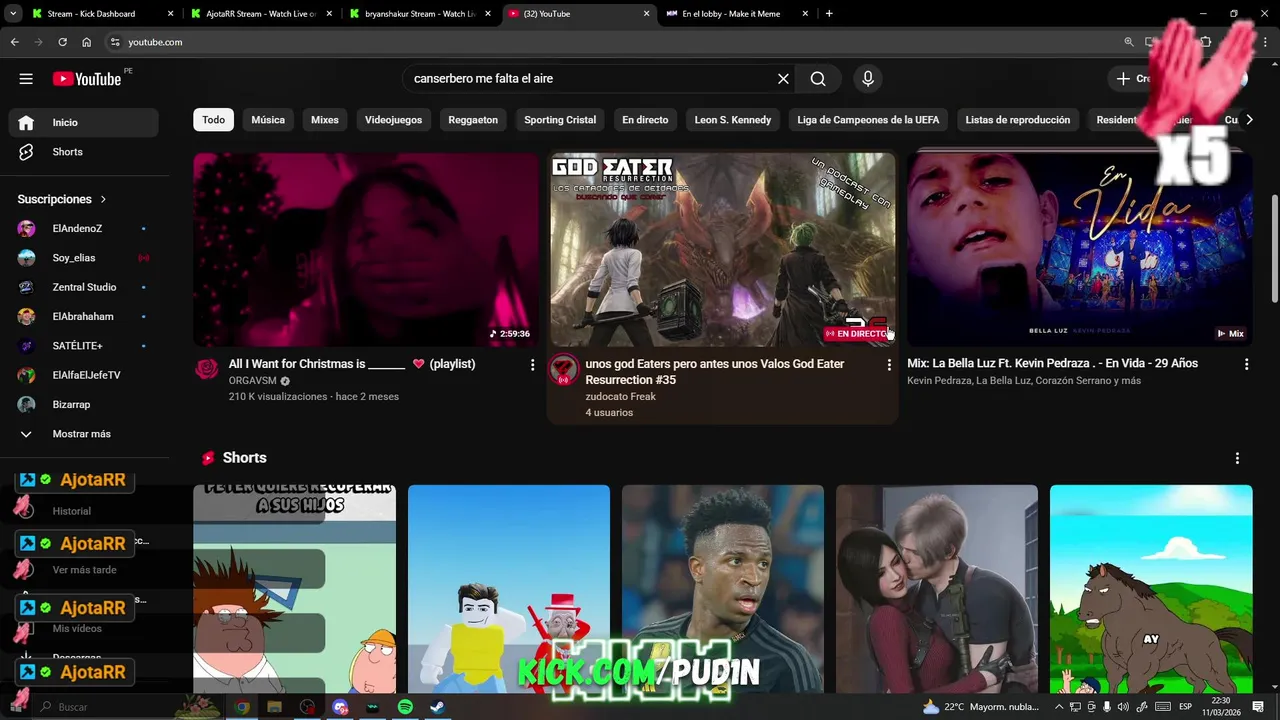The image size is (1280, 720).
Task: Open the zoom icon in the address bar
Action: (1129, 42)
